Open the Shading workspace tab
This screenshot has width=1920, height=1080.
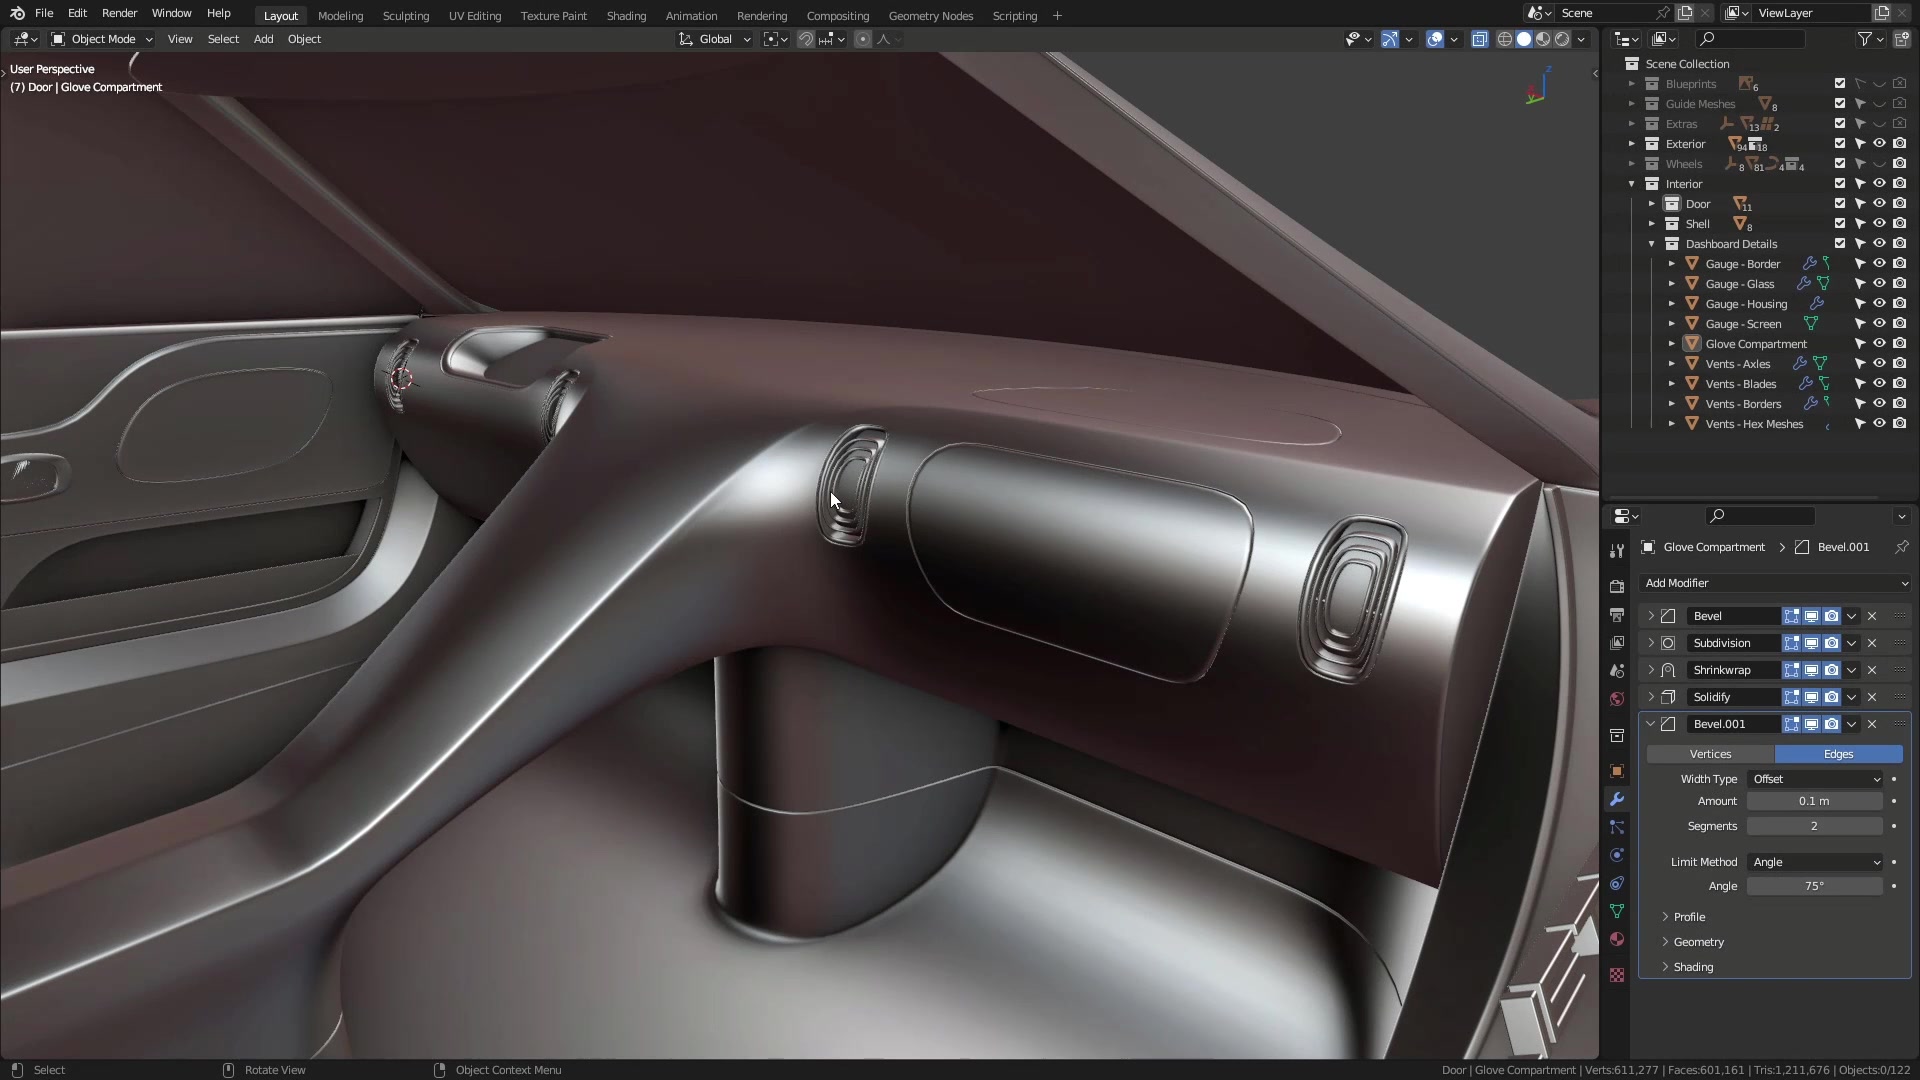click(x=626, y=16)
